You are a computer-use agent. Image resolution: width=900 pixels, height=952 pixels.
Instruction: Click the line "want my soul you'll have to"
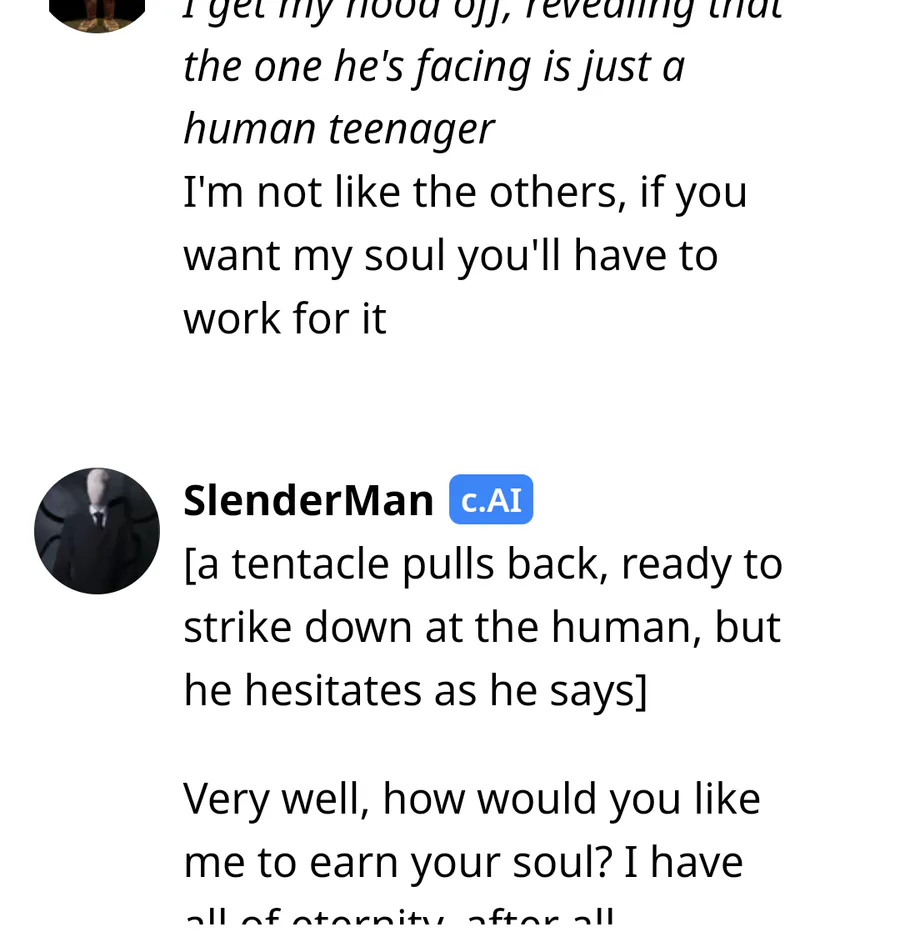click(450, 255)
